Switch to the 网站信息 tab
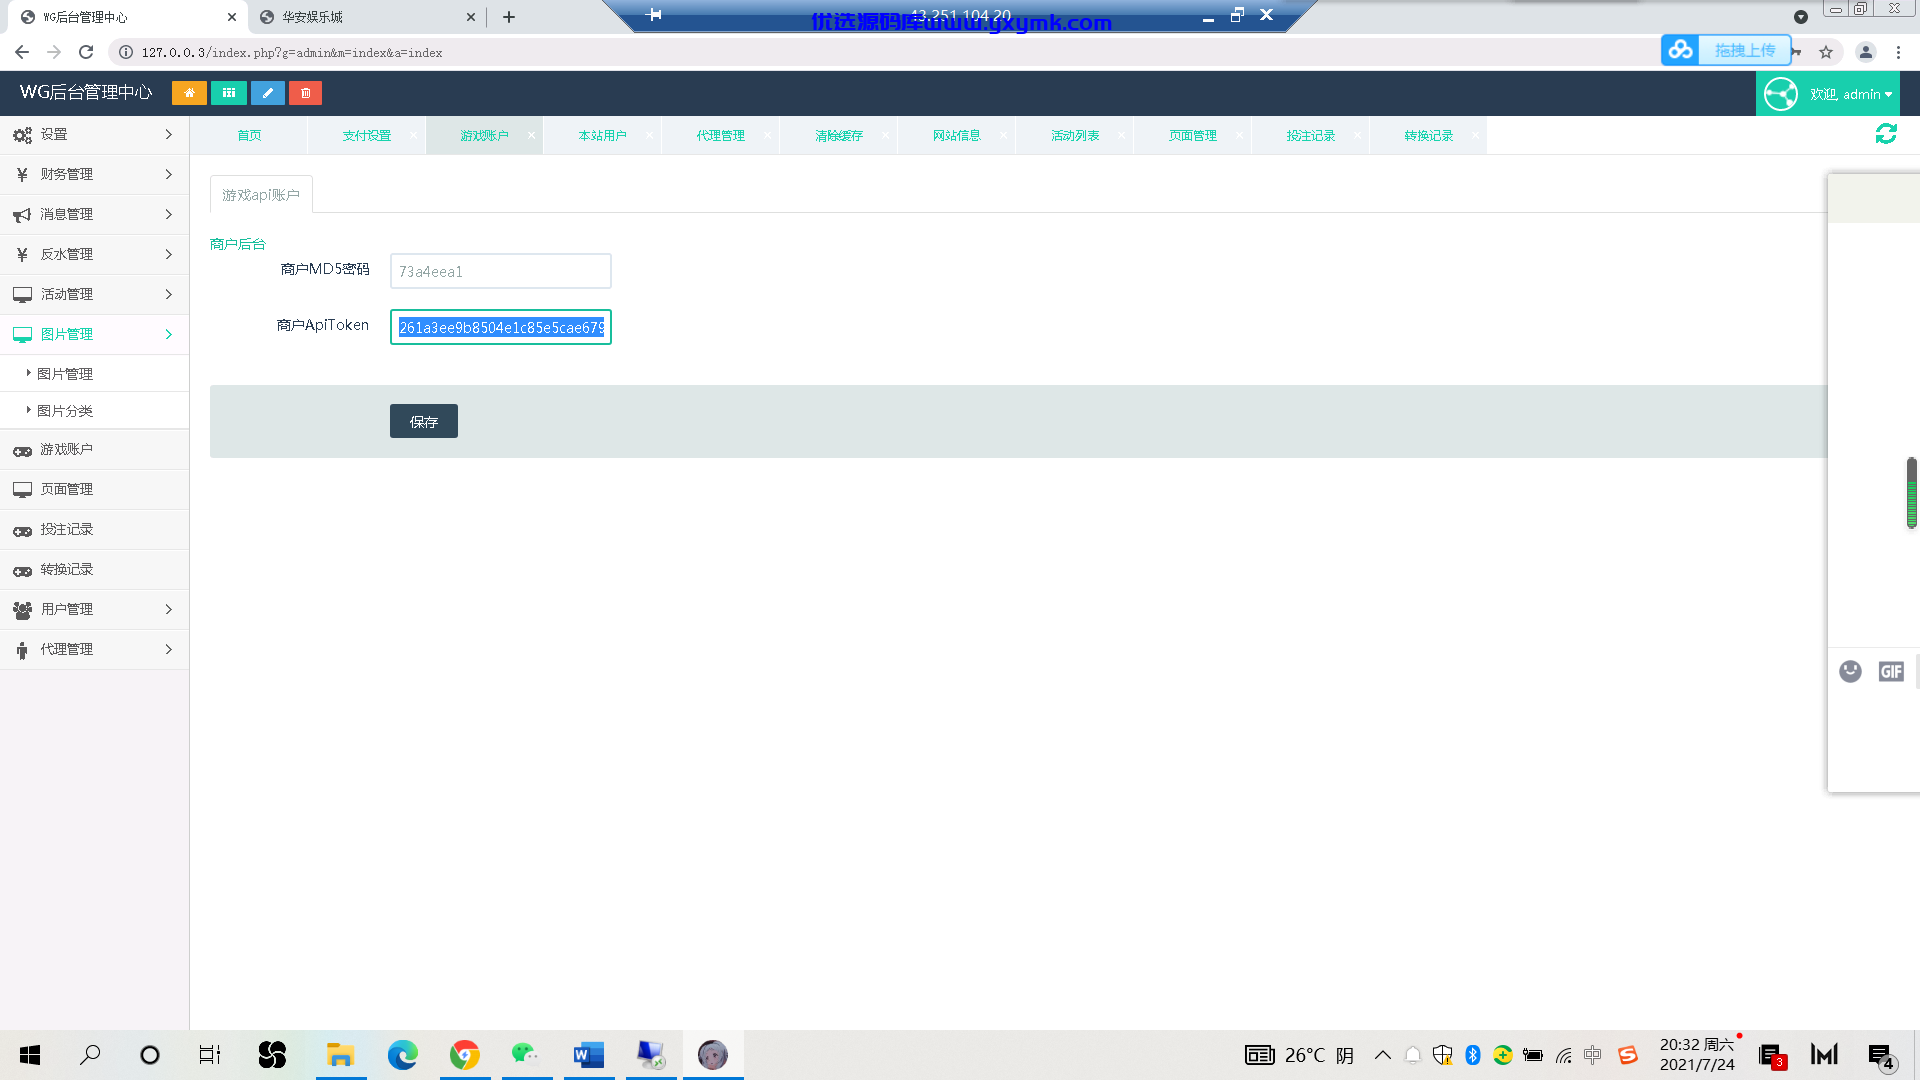The width and height of the screenshot is (1920, 1080). [x=957, y=135]
